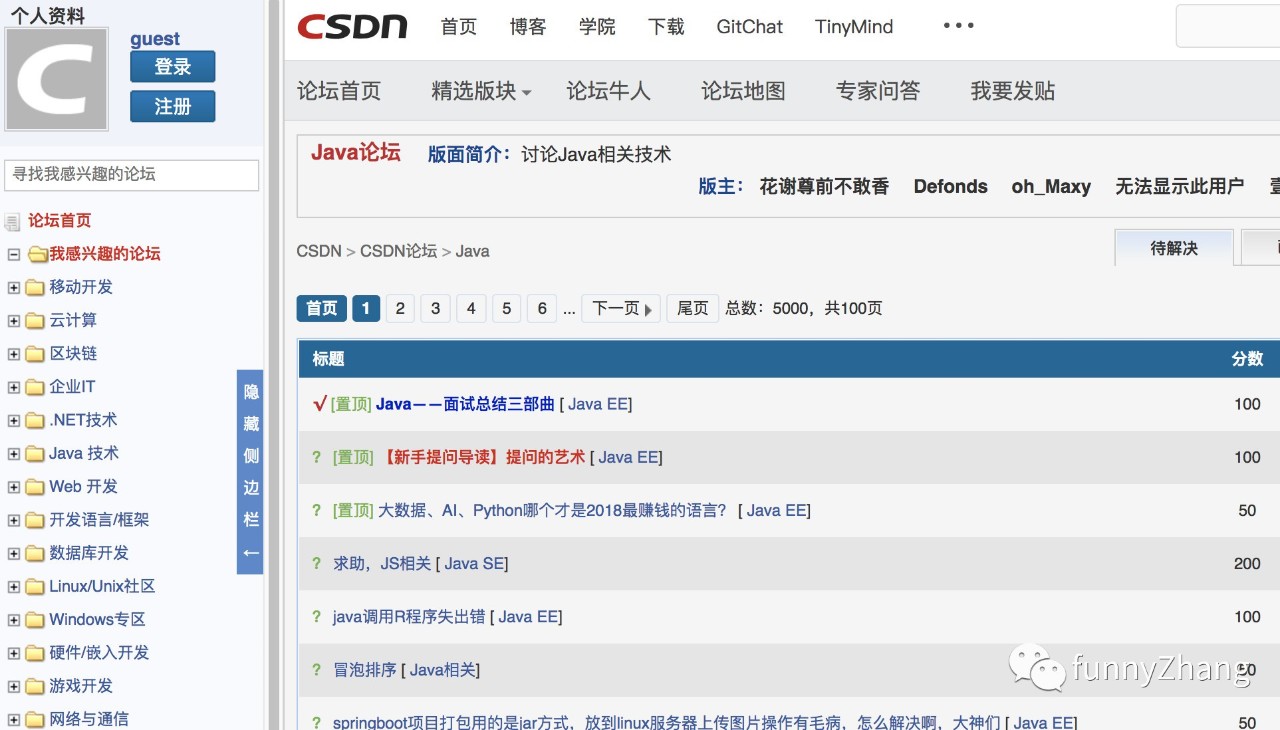Go to pagination page 3
1280x730 pixels.
pos(435,308)
